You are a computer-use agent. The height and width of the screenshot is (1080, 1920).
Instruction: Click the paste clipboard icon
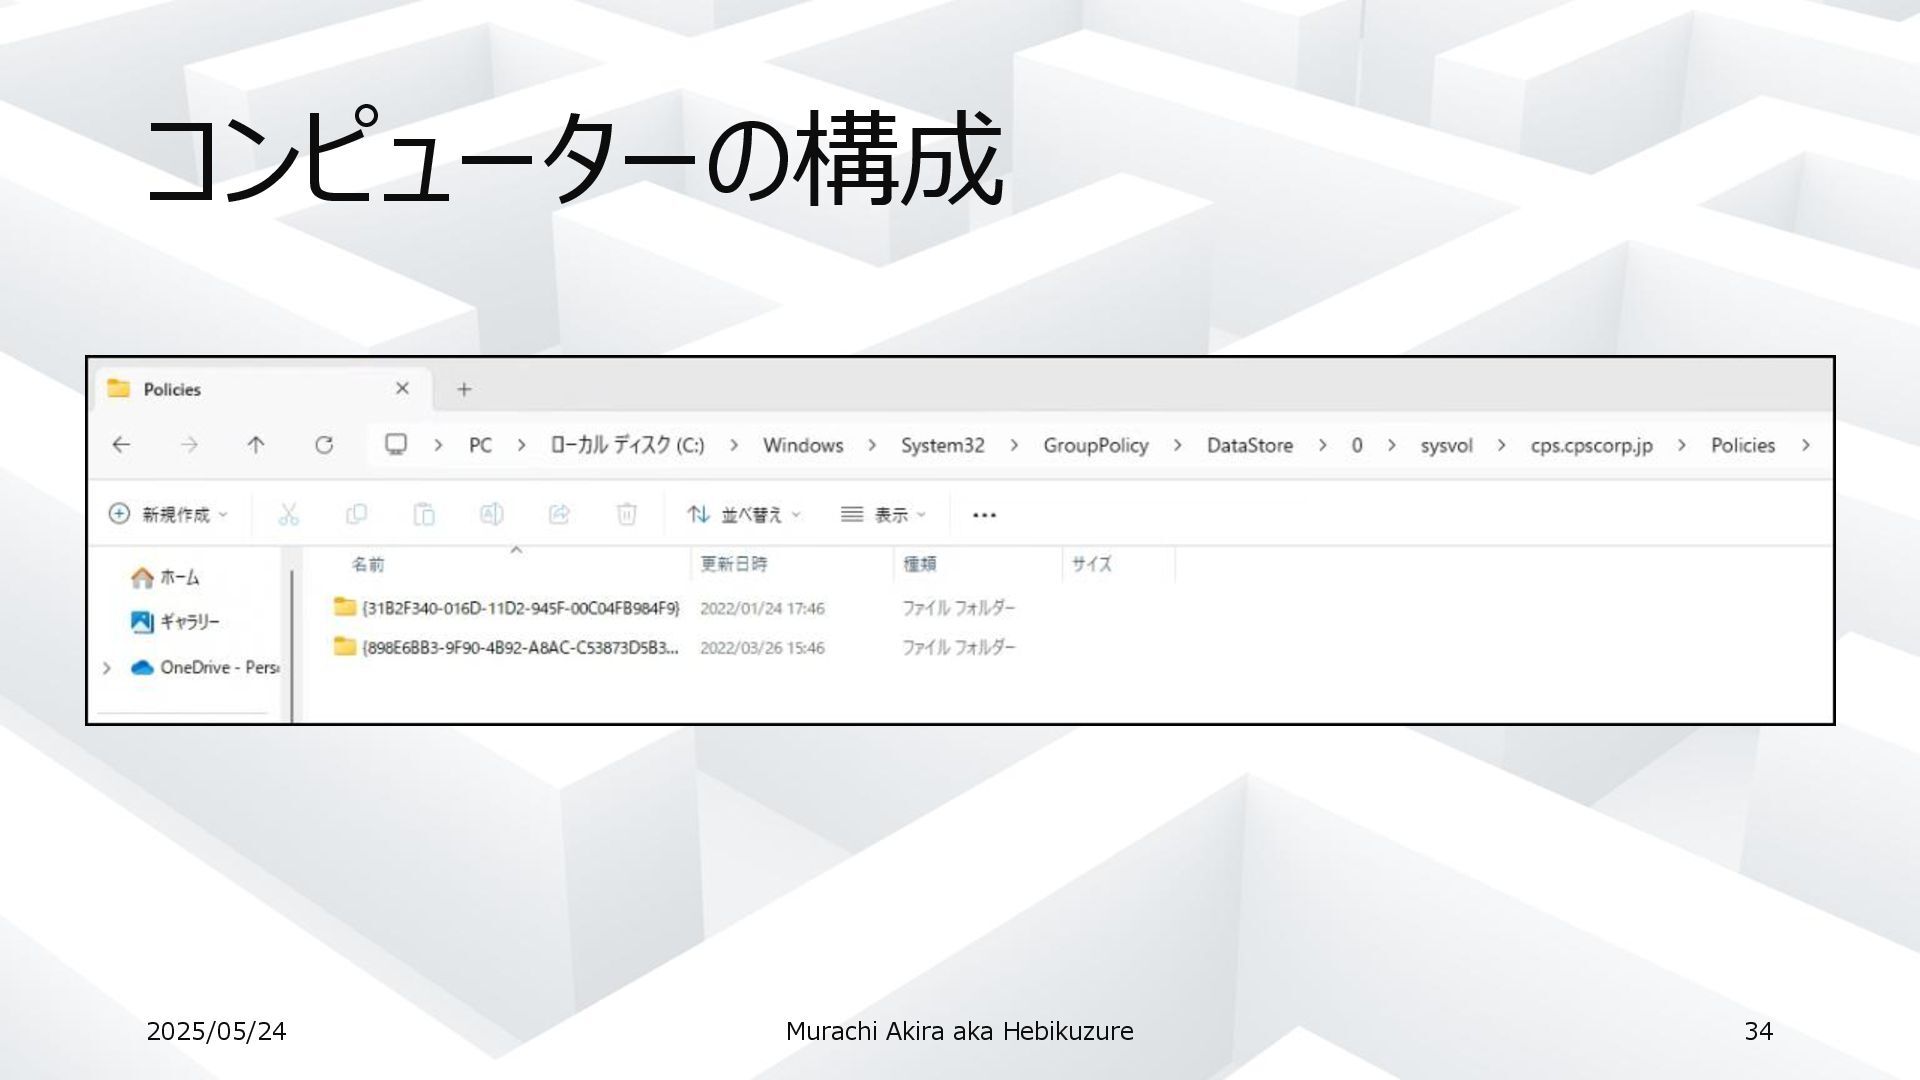[x=424, y=514]
